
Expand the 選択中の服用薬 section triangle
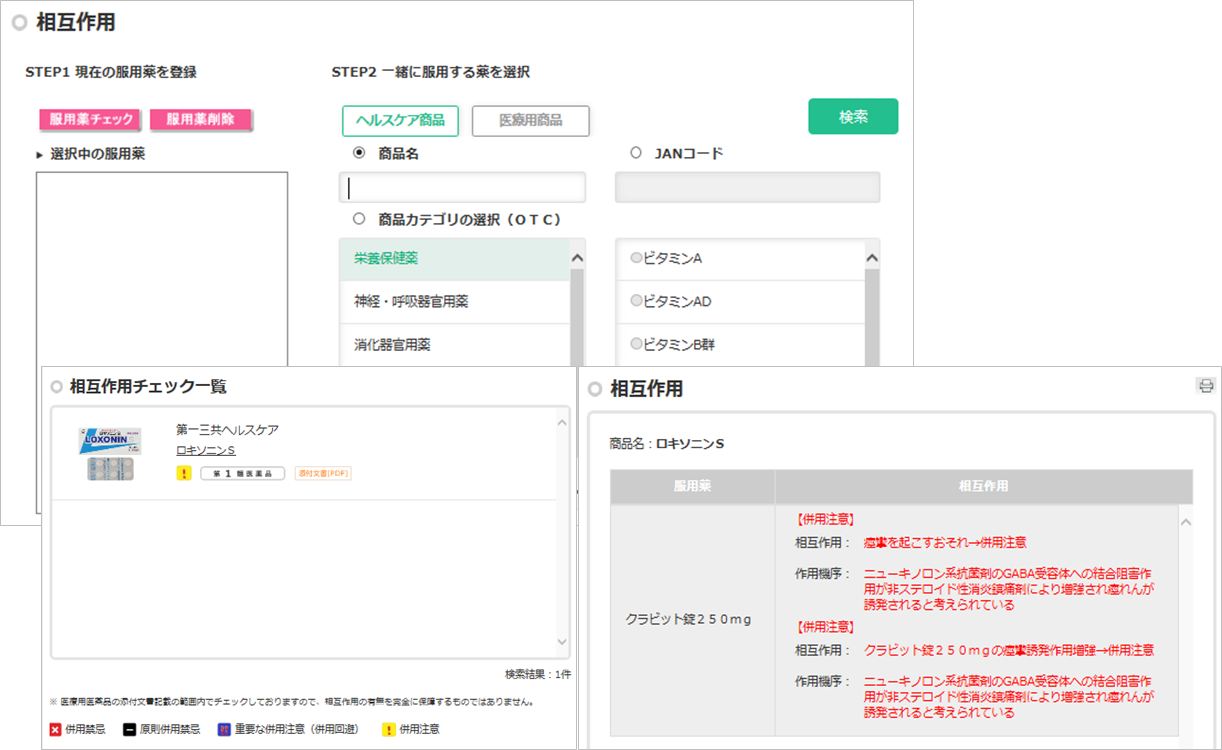[40, 155]
